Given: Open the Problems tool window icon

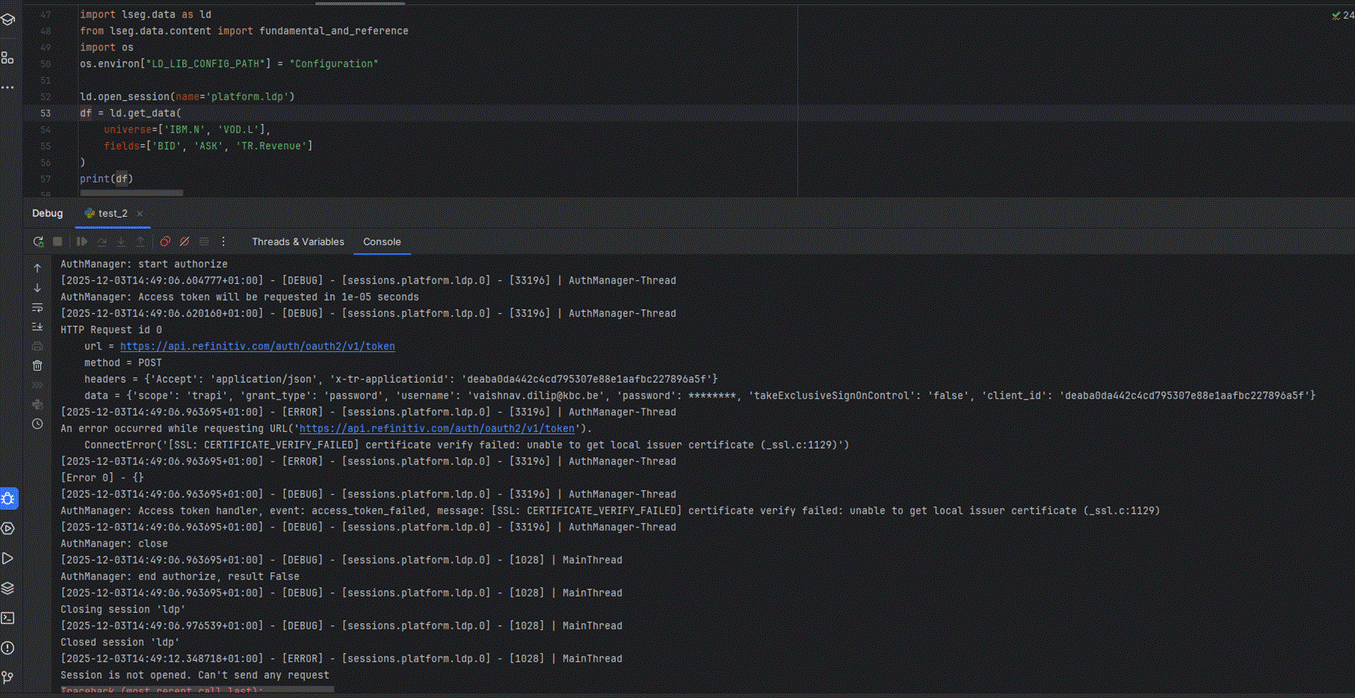Looking at the screenshot, I should [x=8, y=648].
